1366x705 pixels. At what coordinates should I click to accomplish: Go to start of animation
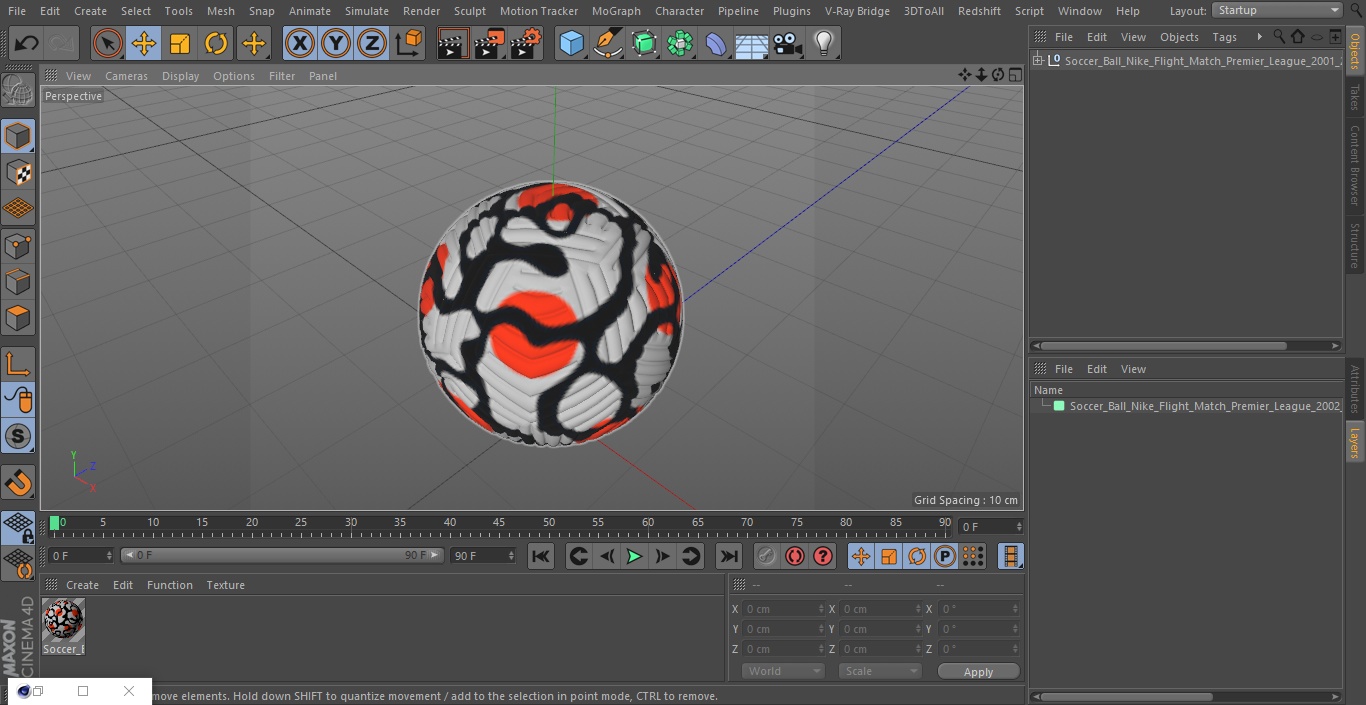click(x=540, y=556)
